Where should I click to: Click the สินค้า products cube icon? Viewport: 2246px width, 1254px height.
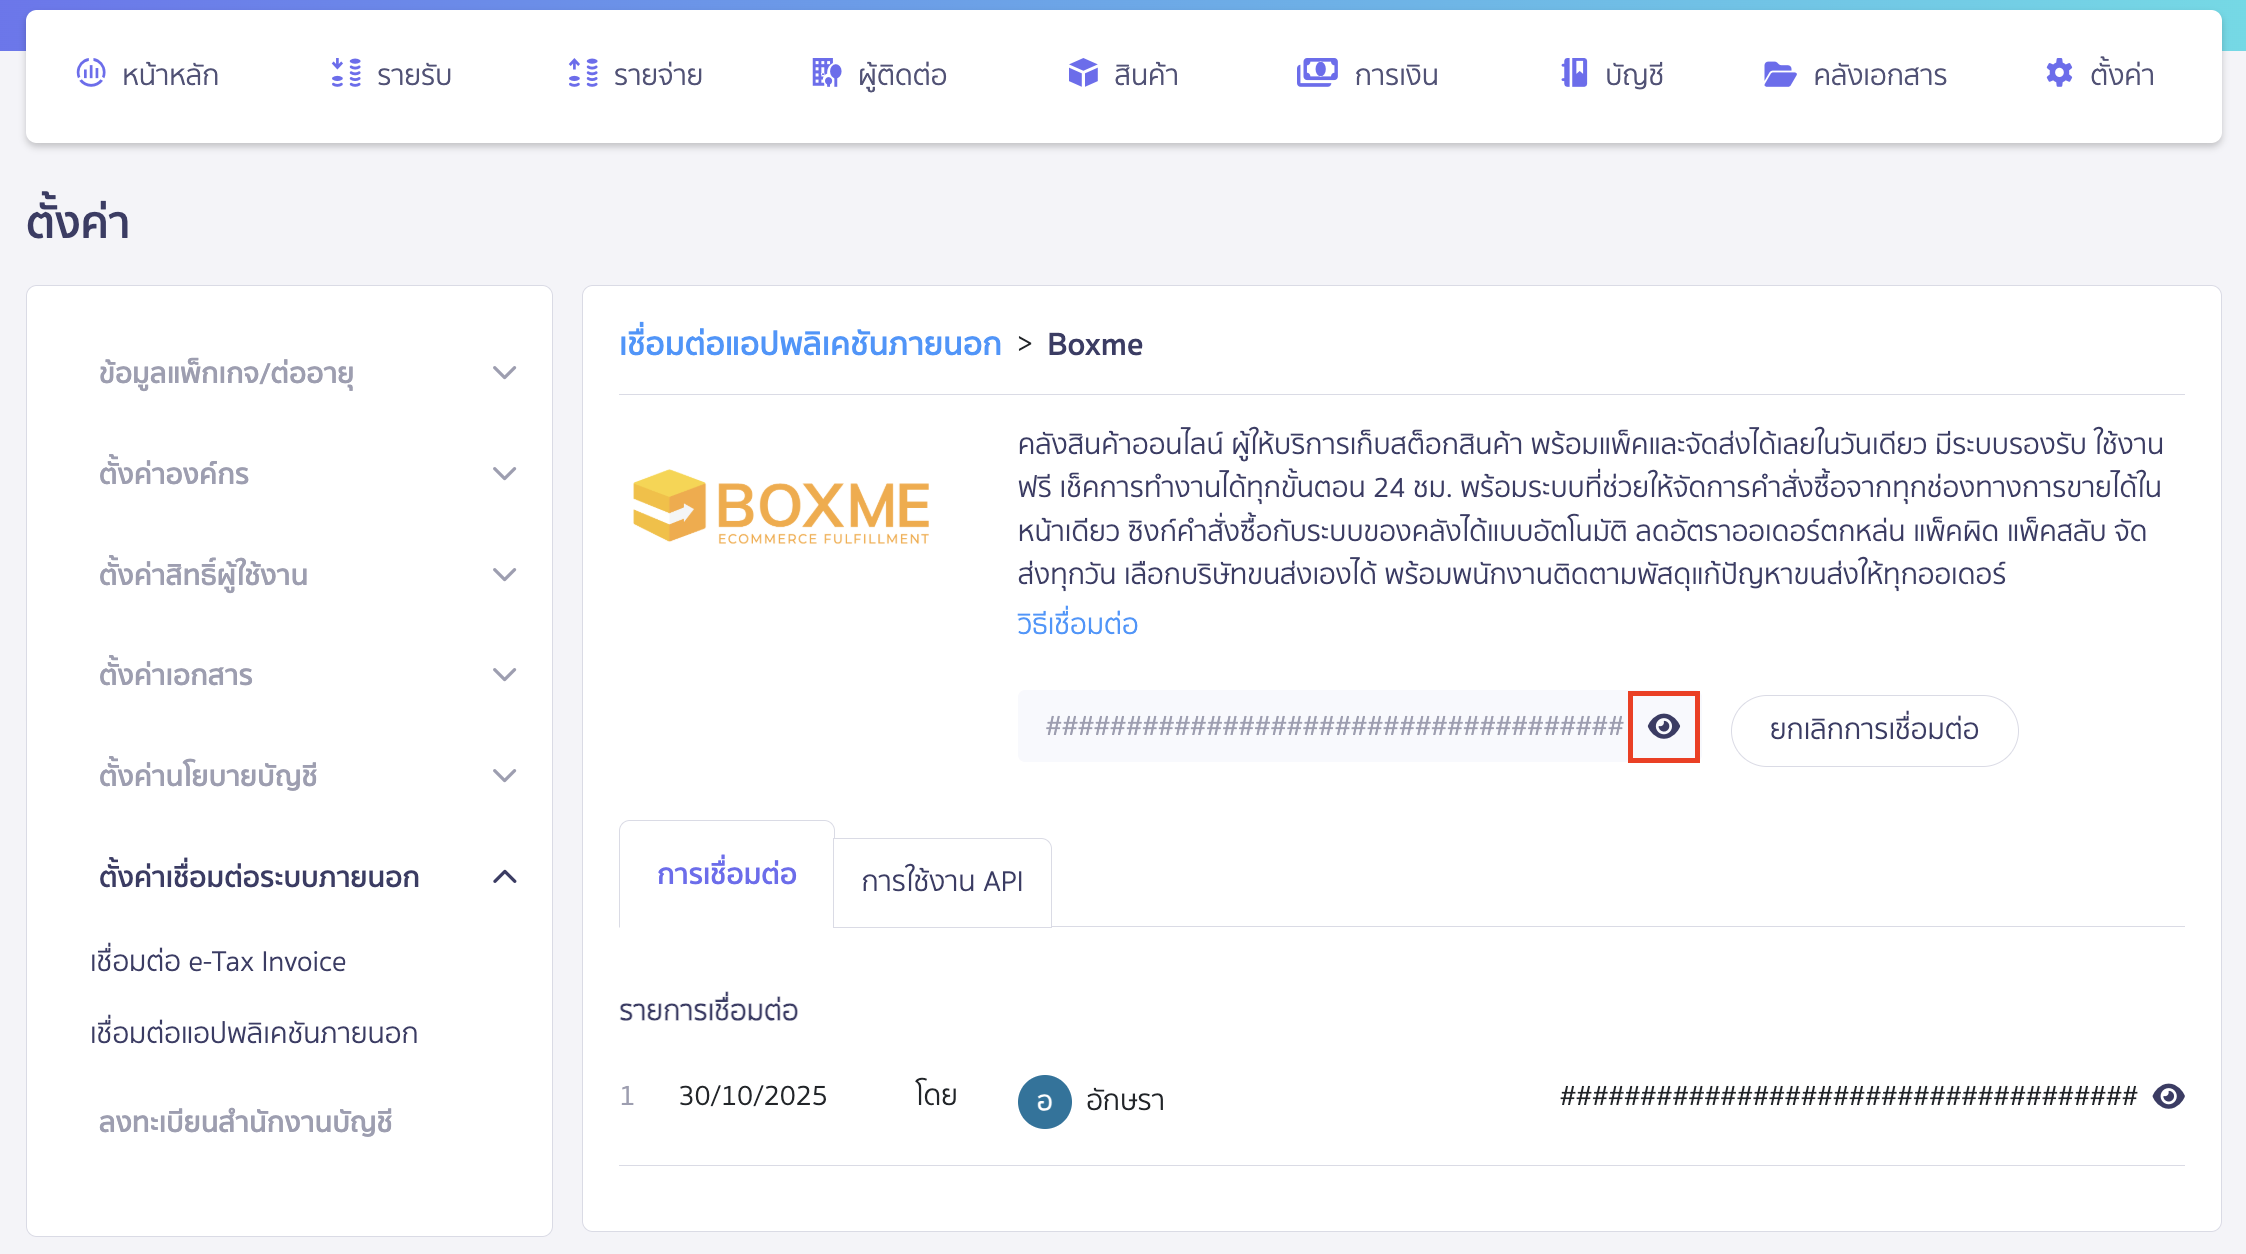tap(1082, 73)
